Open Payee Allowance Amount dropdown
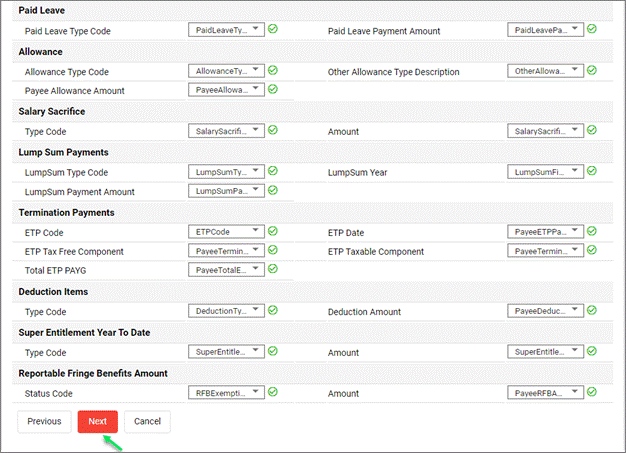 (226, 91)
